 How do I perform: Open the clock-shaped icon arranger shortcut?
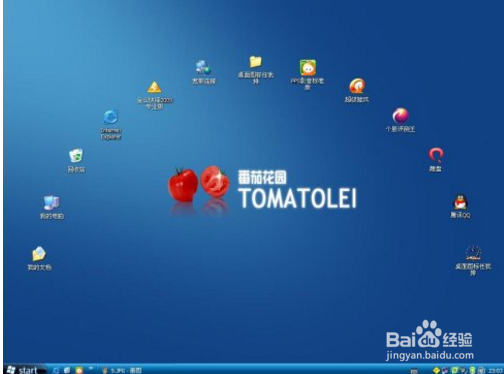click(x=473, y=260)
